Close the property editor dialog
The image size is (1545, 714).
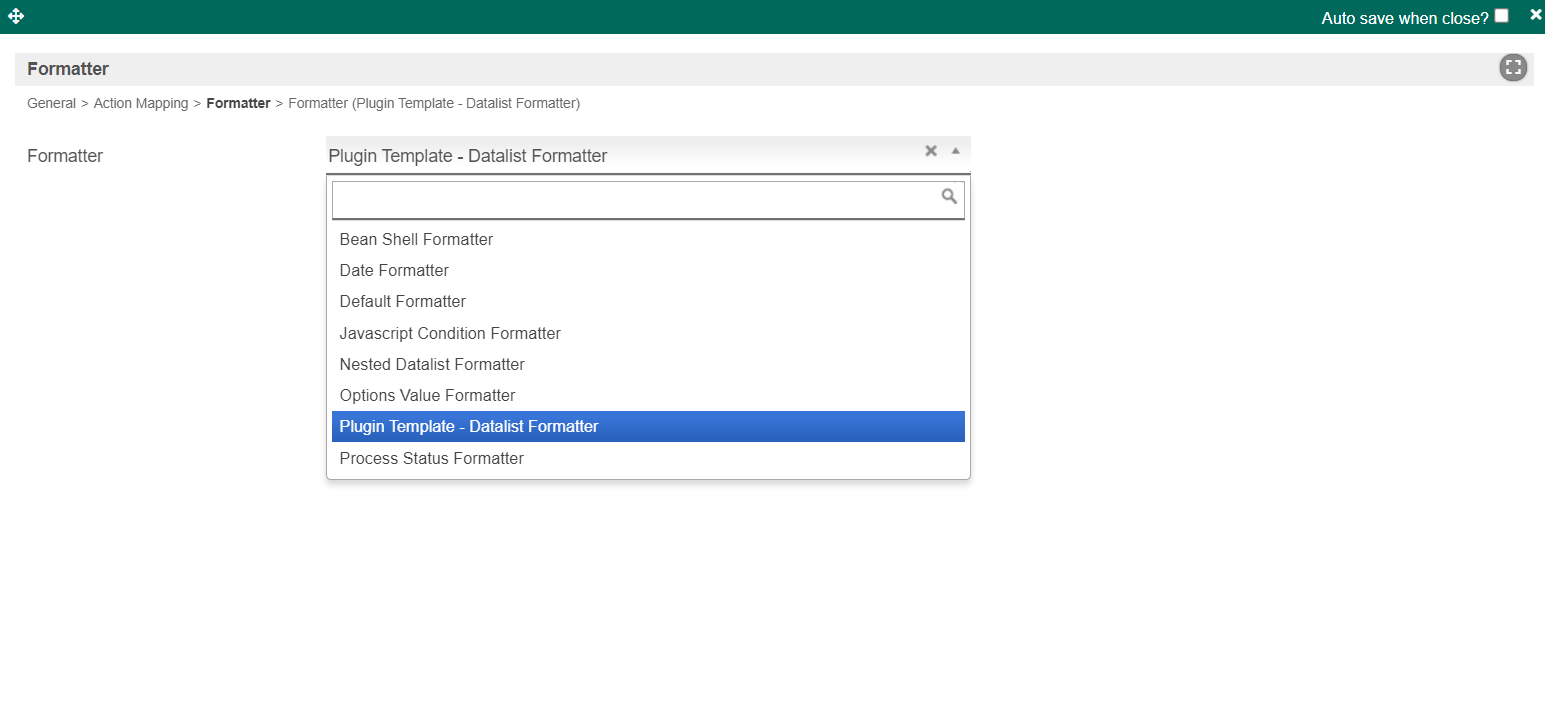pyautogui.click(x=1535, y=14)
